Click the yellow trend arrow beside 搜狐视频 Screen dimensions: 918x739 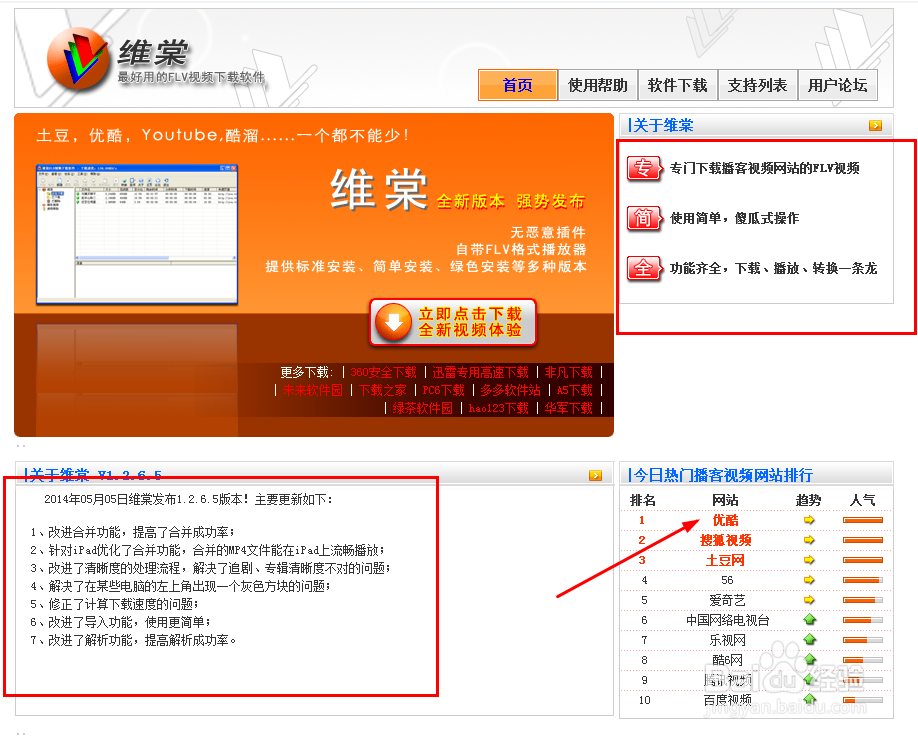pyautogui.click(x=810, y=540)
